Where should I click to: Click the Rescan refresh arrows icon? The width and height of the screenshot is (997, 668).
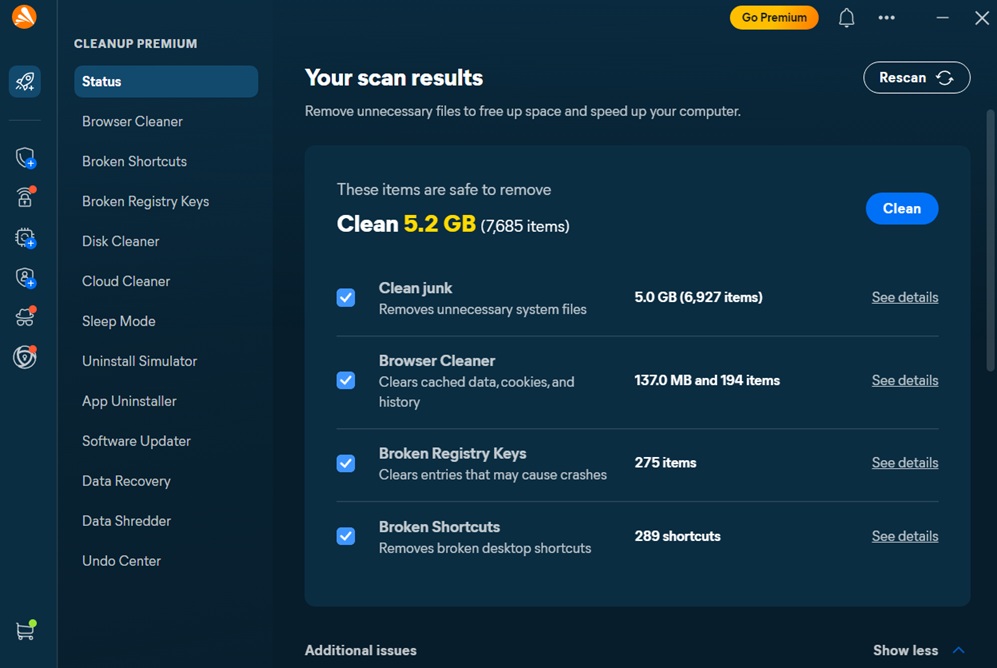945,78
